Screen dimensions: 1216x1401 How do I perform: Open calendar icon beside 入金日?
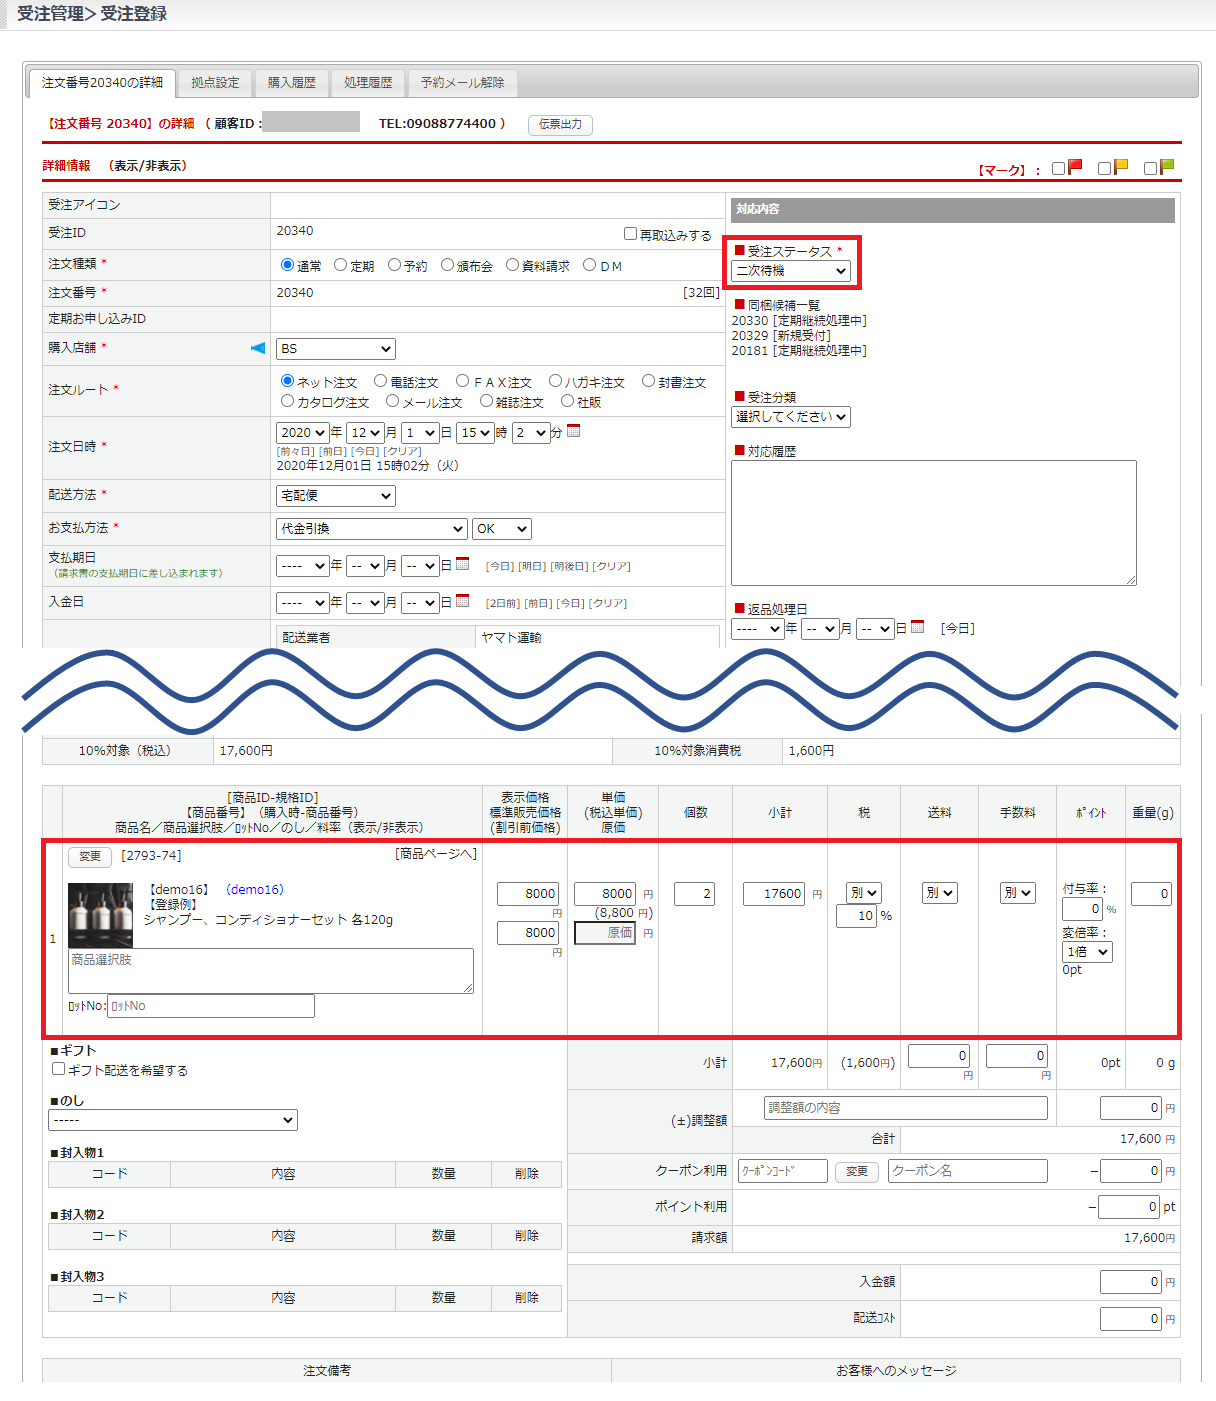point(462,601)
